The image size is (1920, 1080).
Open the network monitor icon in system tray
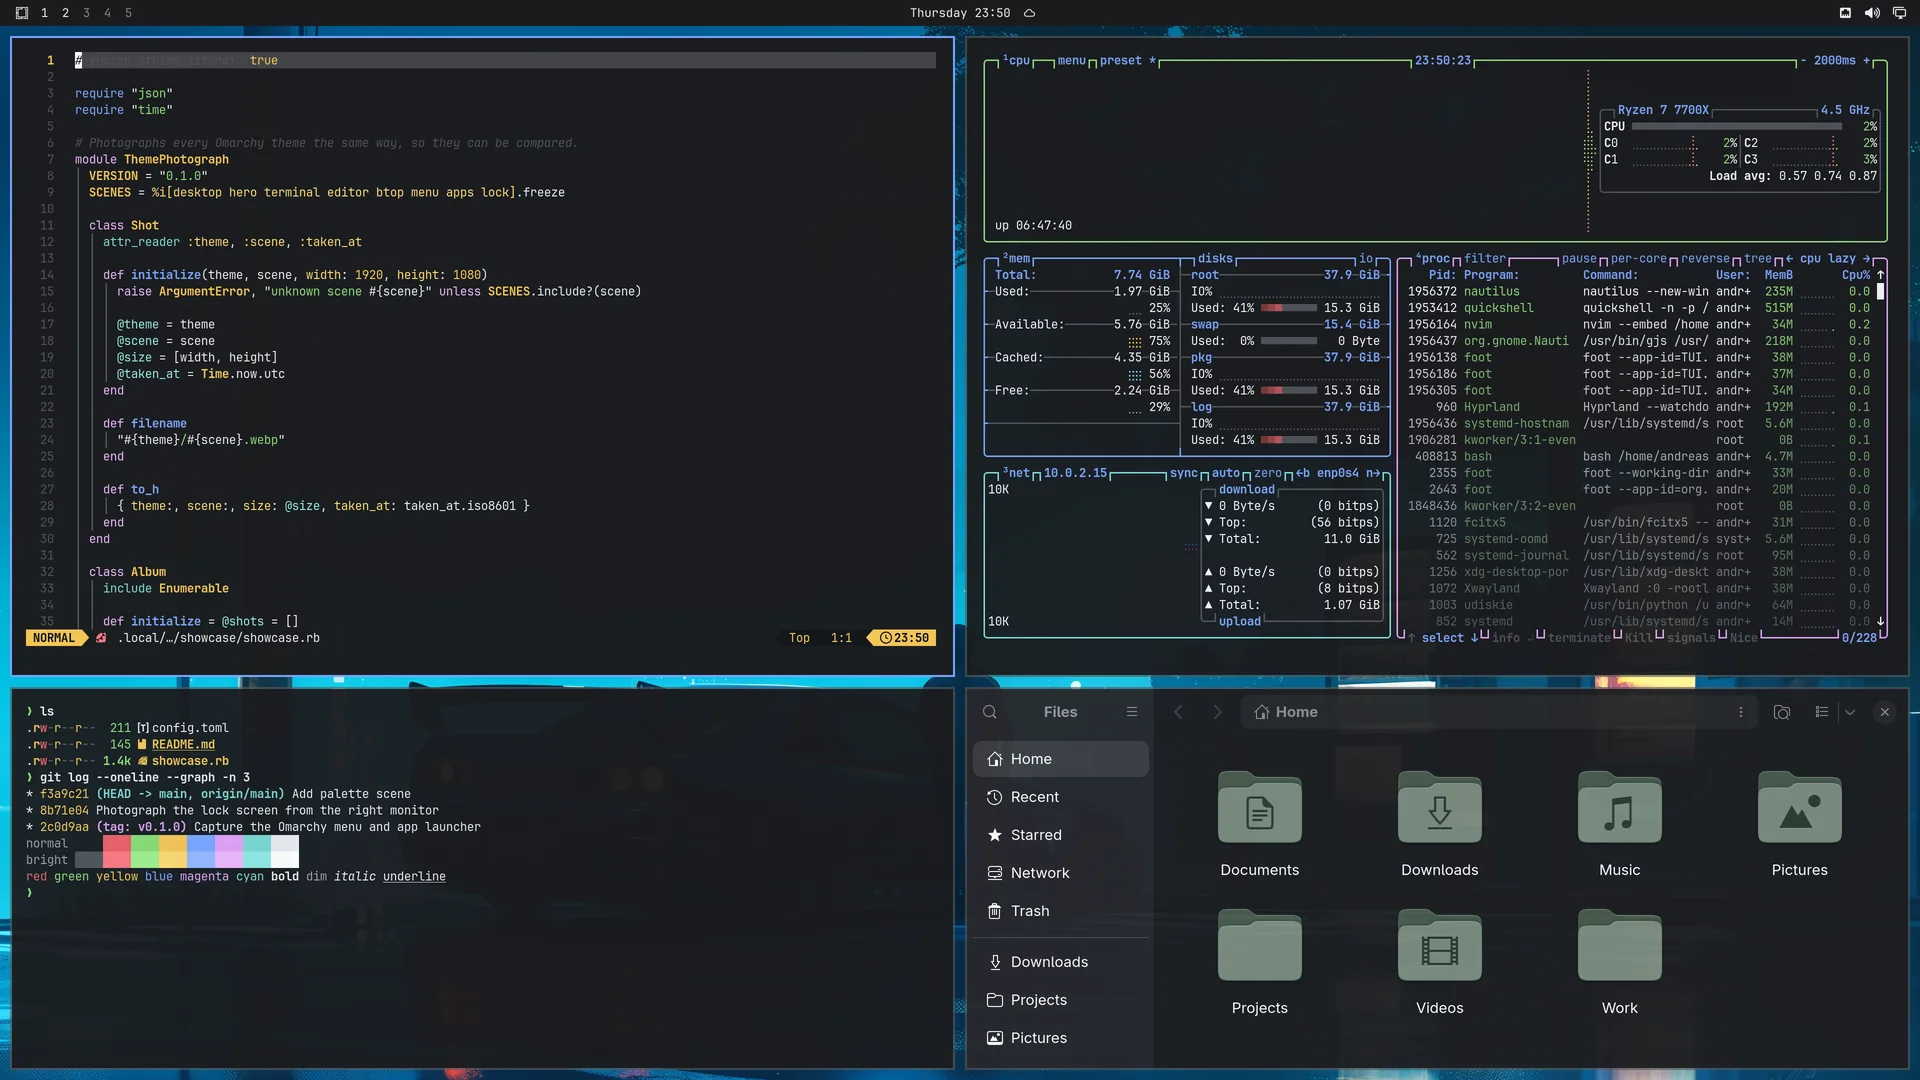1899,13
